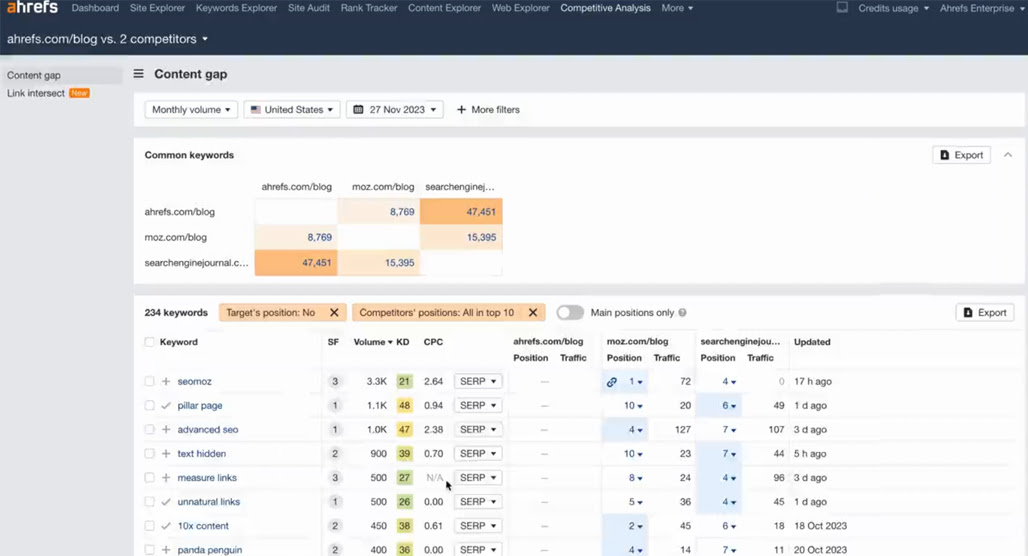Screen dimensions: 1028x556
Task: Open Keywords Explorer in top navigation
Action: (x=236, y=8)
